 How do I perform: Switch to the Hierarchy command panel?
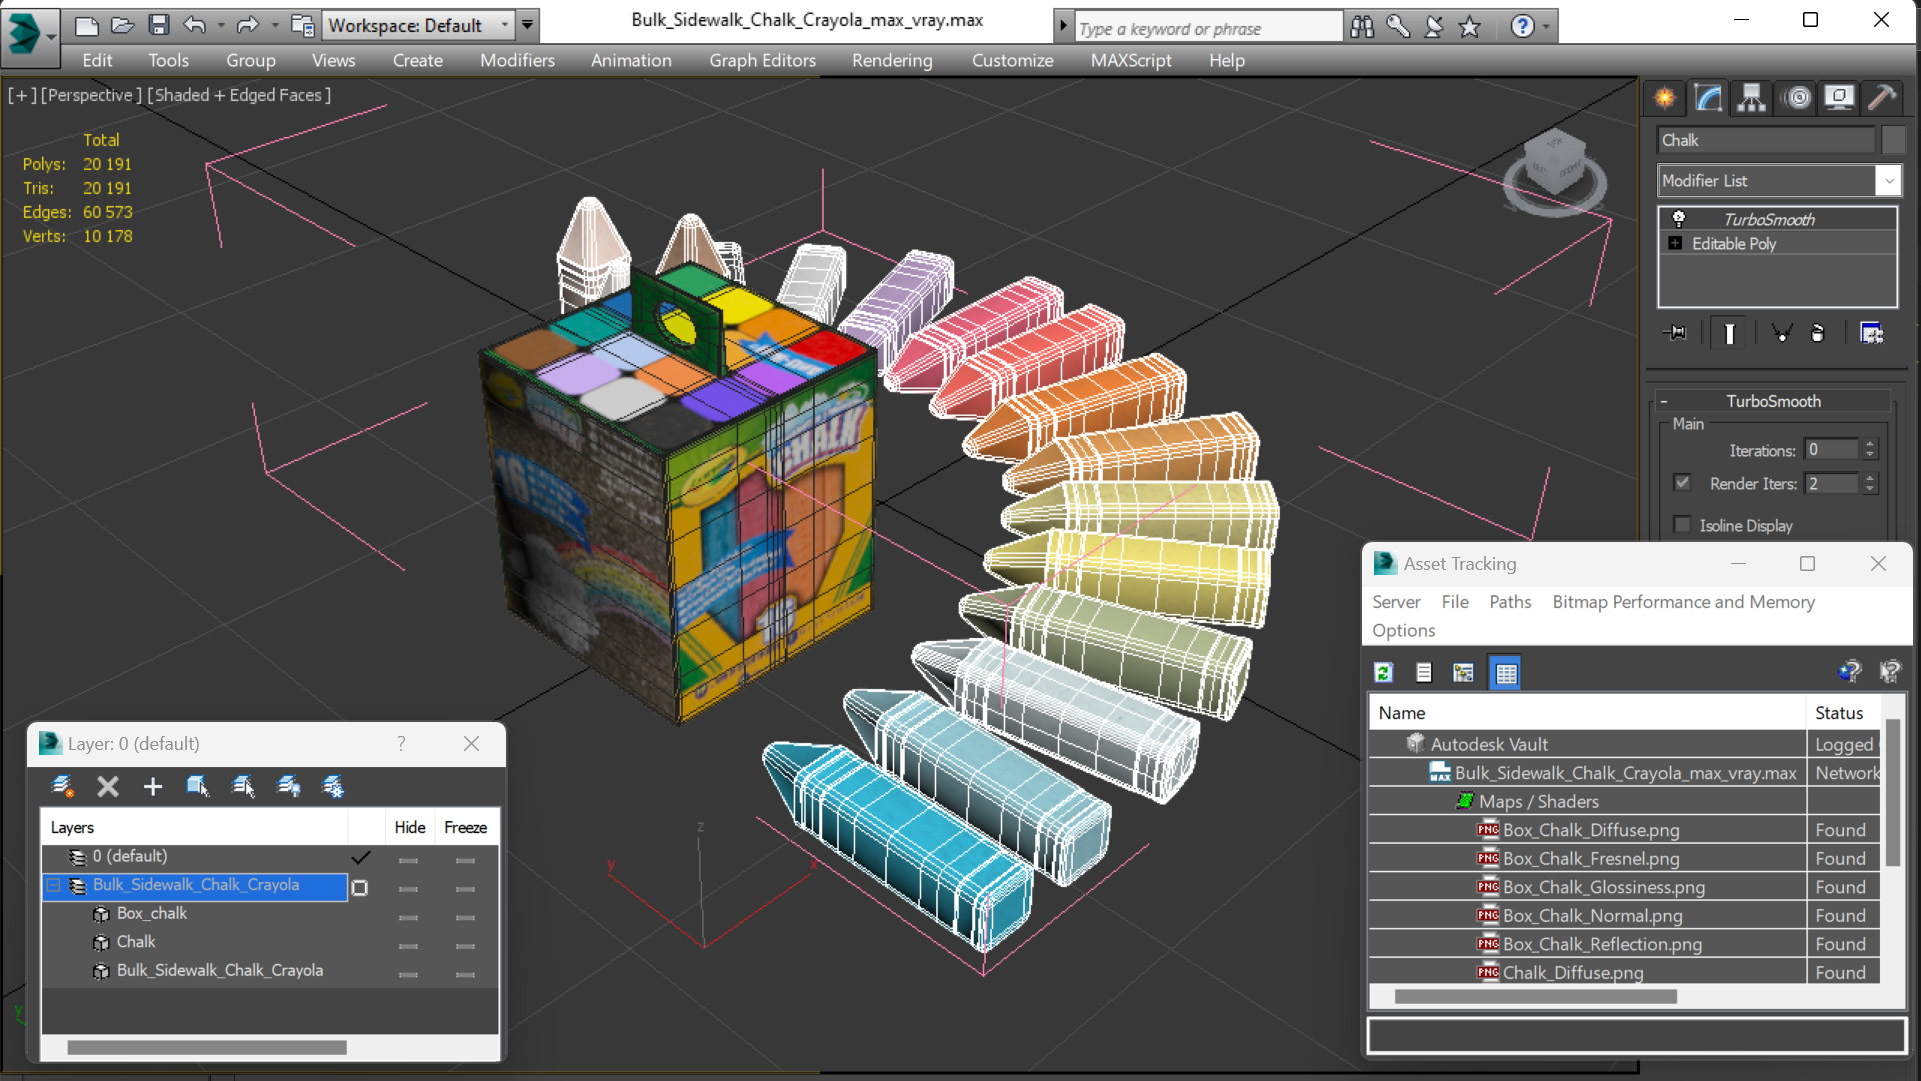[1751, 97]
